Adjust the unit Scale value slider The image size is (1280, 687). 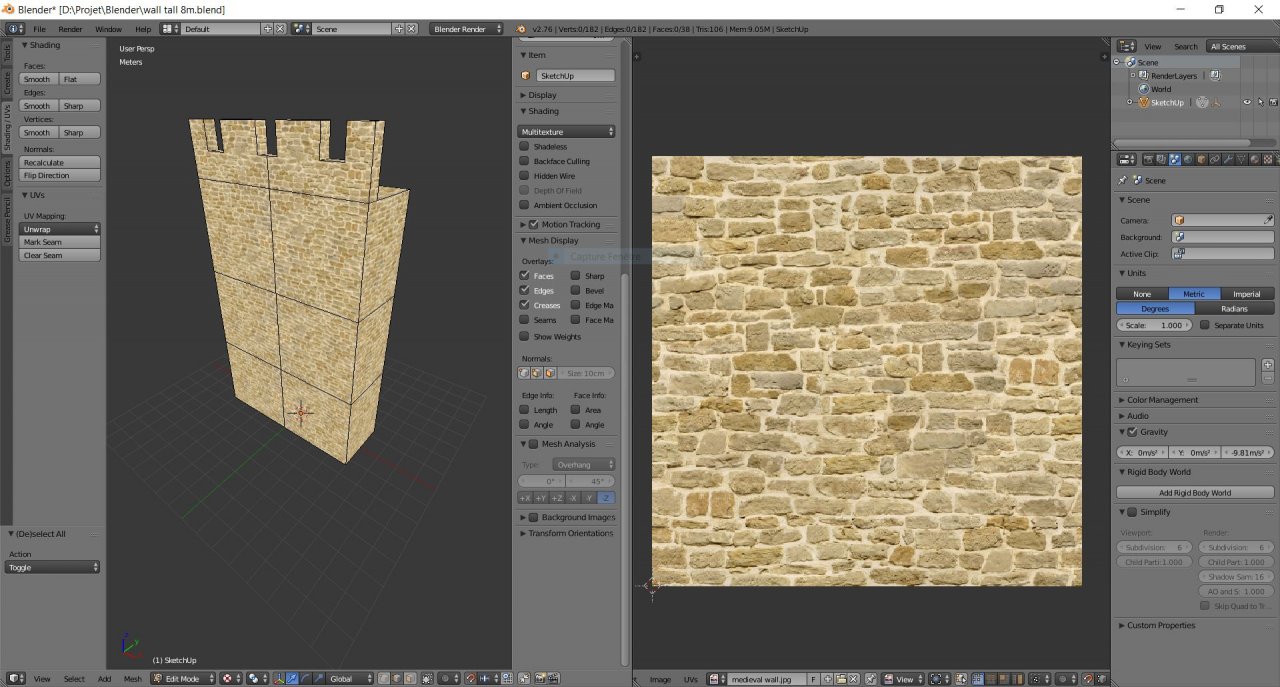[1156, 325]
